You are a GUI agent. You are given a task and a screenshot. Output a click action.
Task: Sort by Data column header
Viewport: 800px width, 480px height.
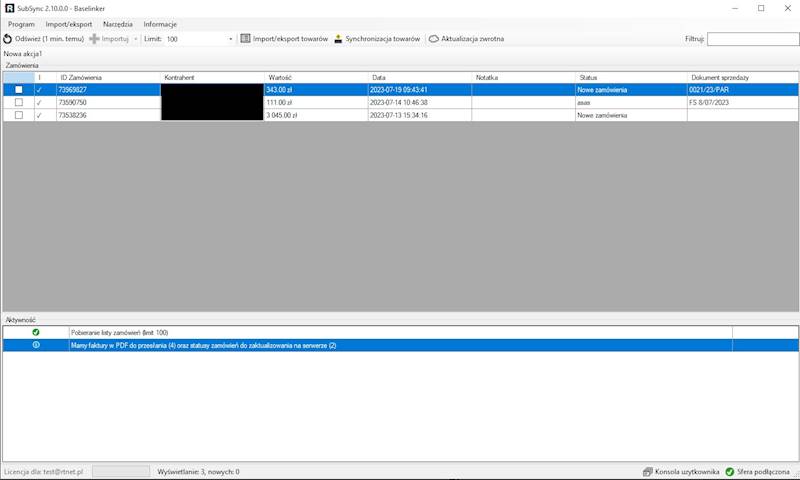click(420, 78)
